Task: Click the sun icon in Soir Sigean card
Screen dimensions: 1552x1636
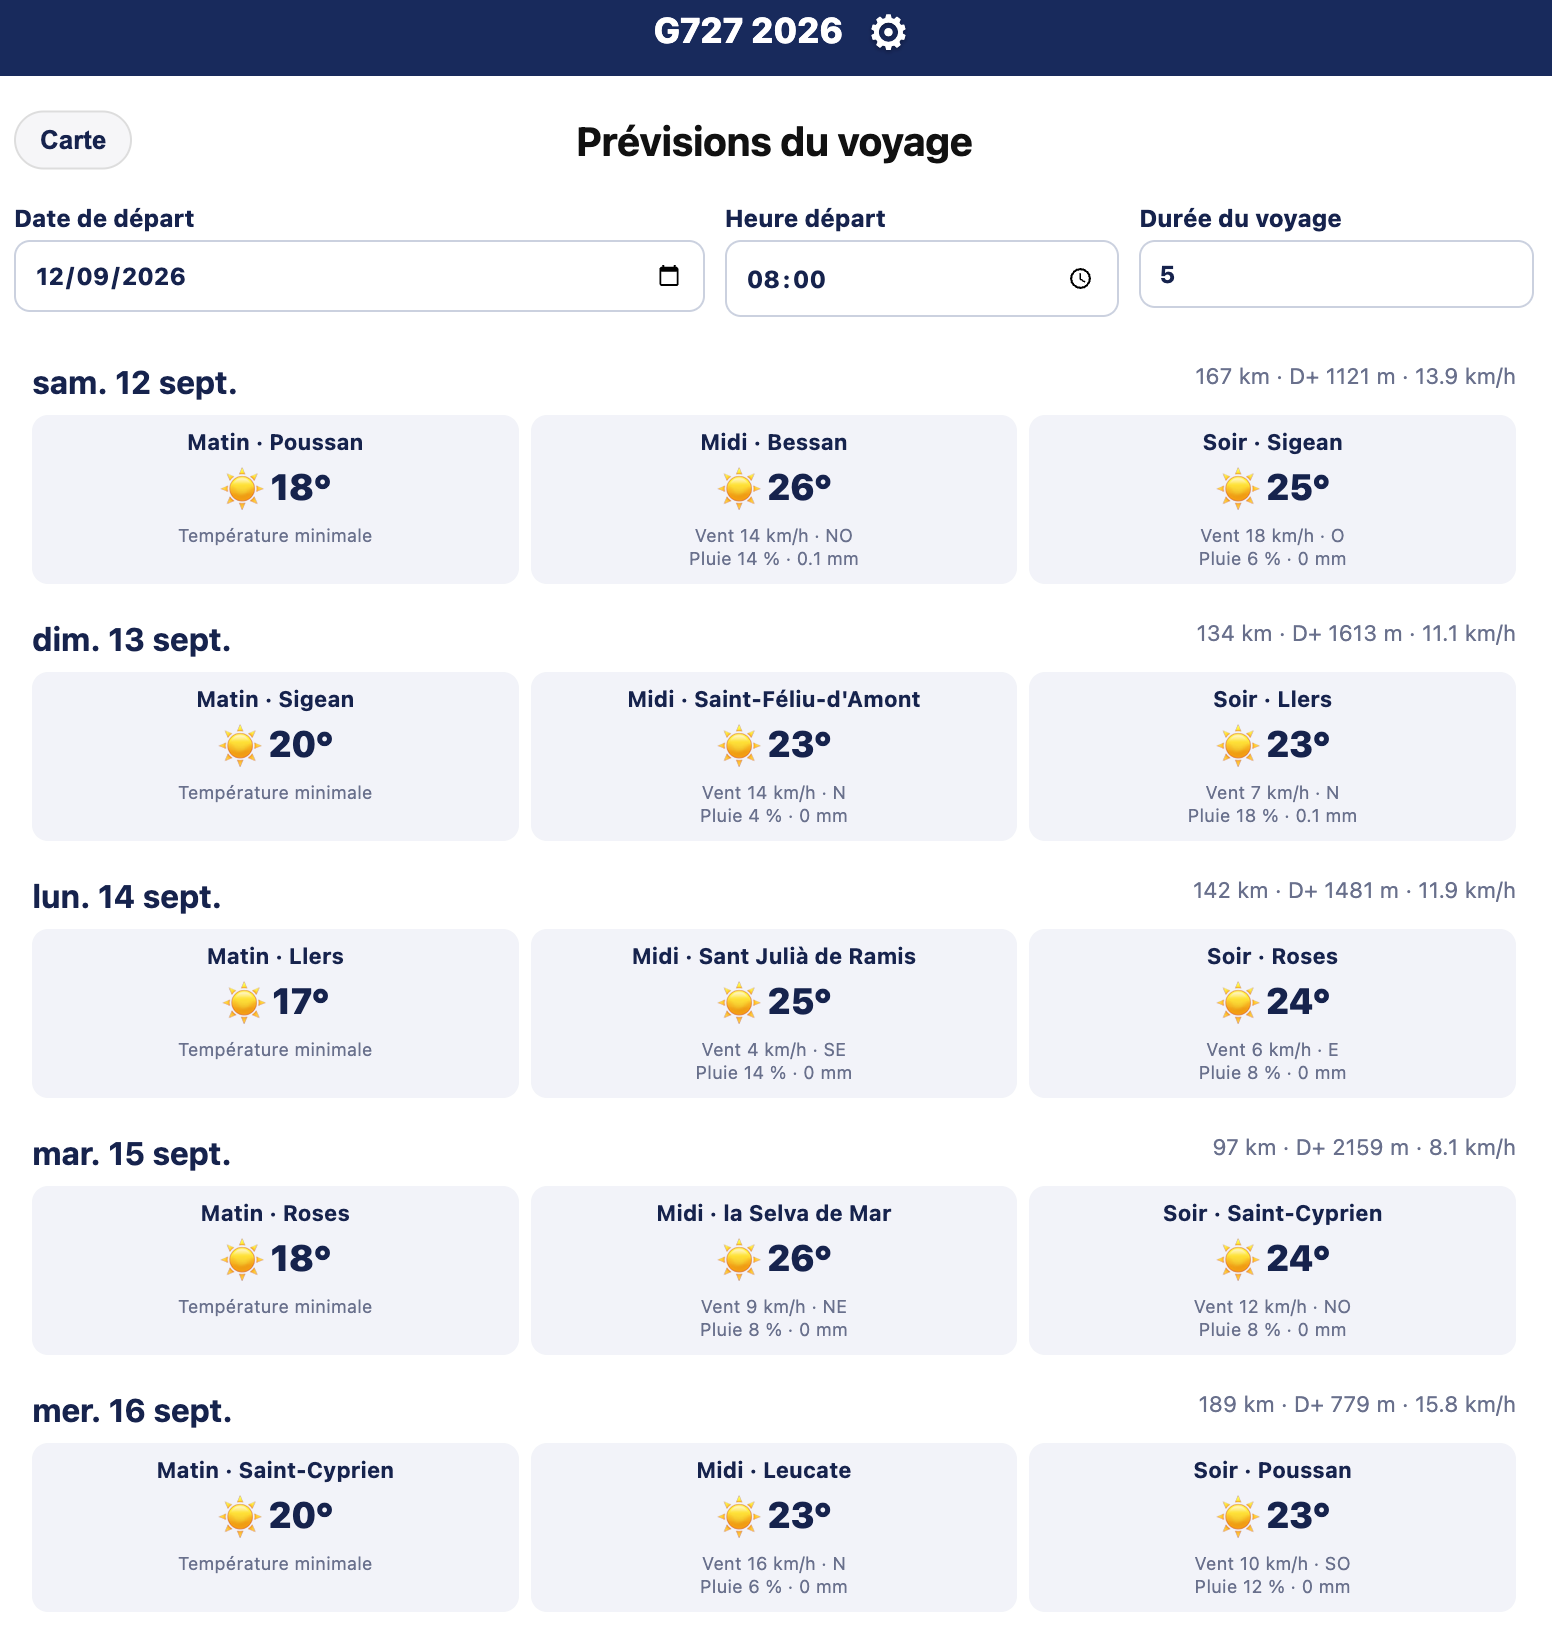Action: pos(1238,488)
